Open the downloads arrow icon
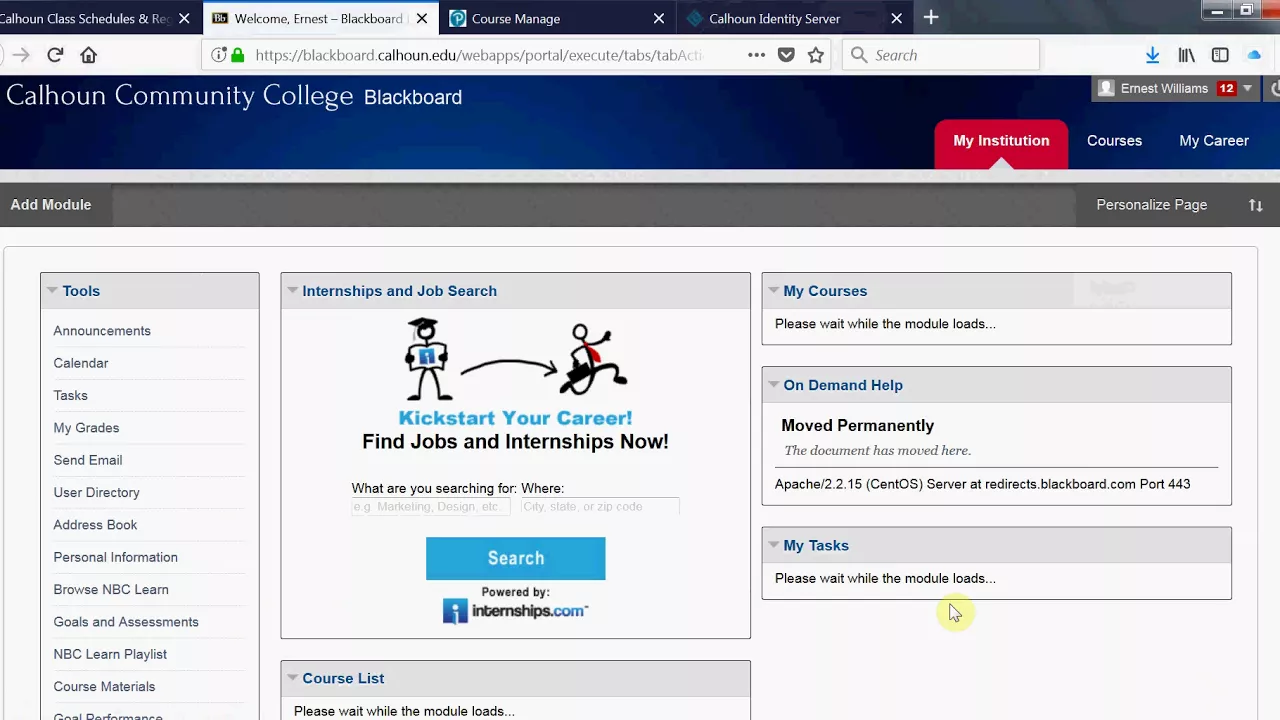This screenshot has width=1280, height=720. click(1152, 55)
